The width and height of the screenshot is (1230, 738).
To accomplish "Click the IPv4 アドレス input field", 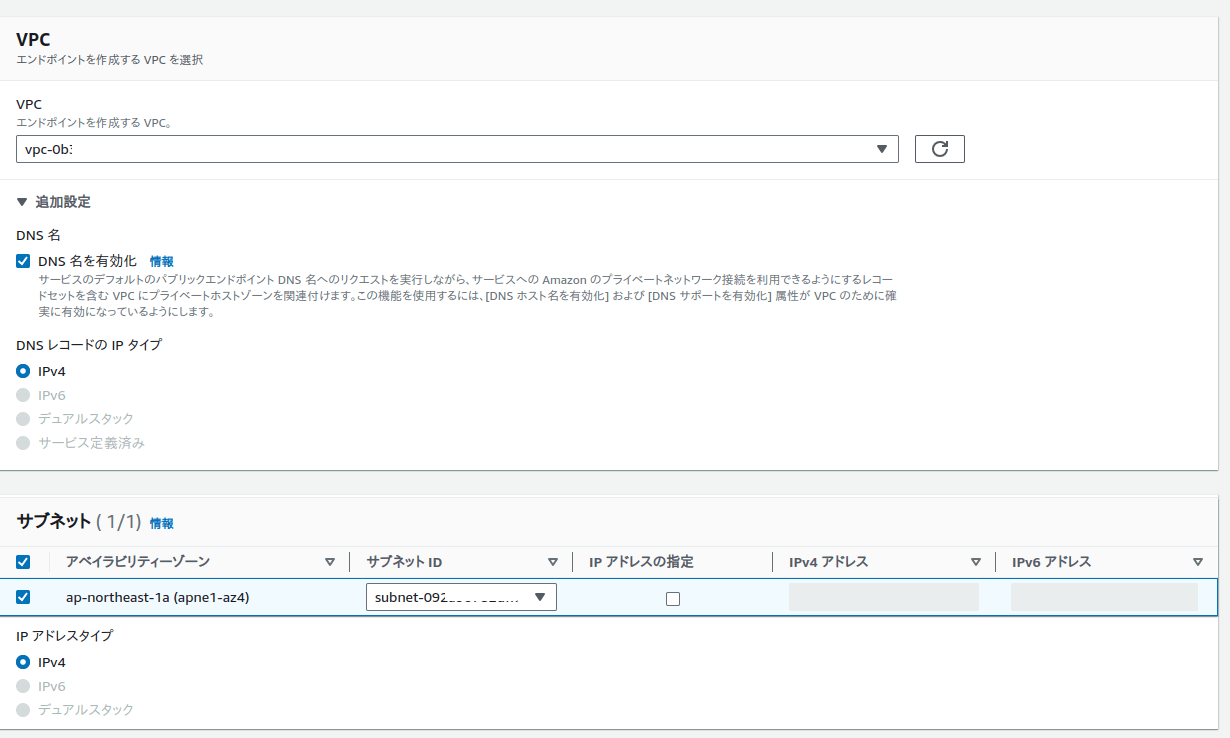I will (884, 598).
